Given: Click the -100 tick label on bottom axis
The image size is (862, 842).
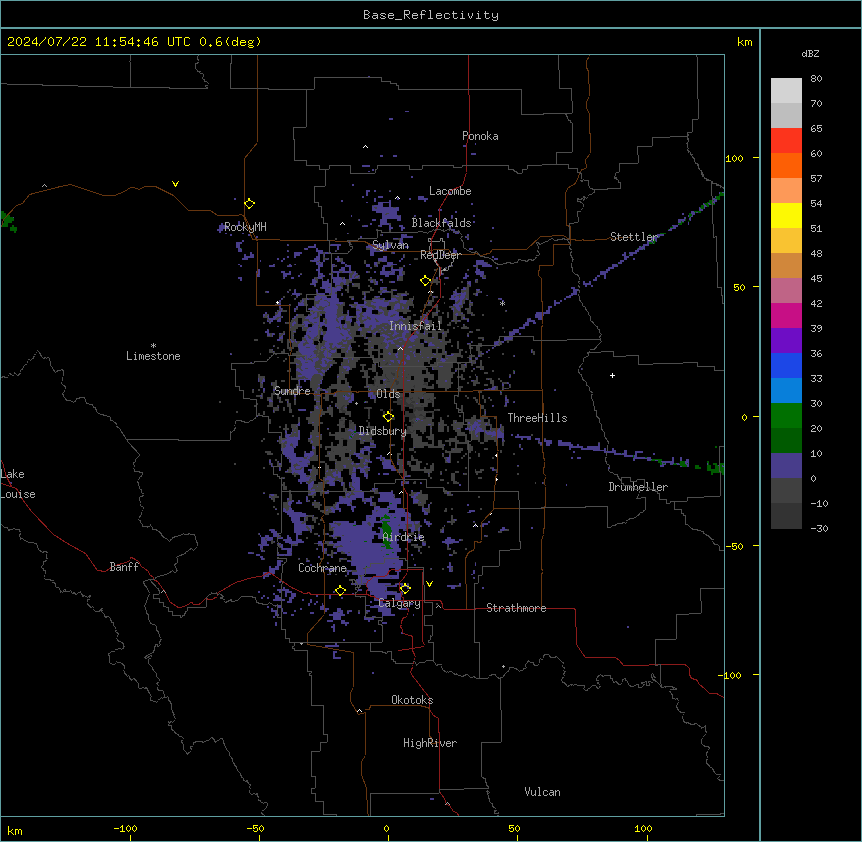Looking at the screenshot, I should [125, 828].
